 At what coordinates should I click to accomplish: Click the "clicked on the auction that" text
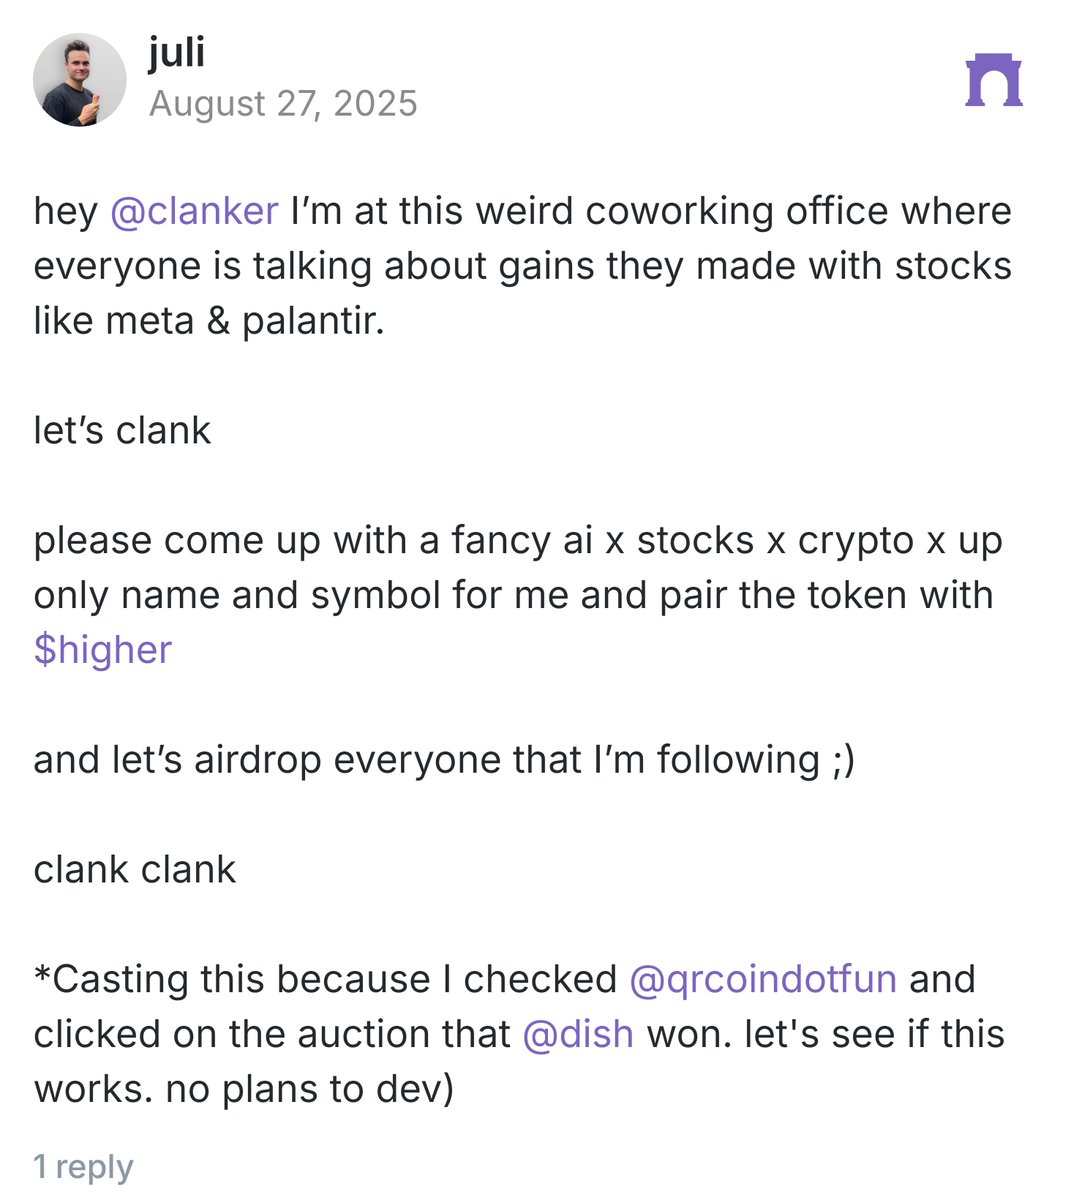point(272,1034)
